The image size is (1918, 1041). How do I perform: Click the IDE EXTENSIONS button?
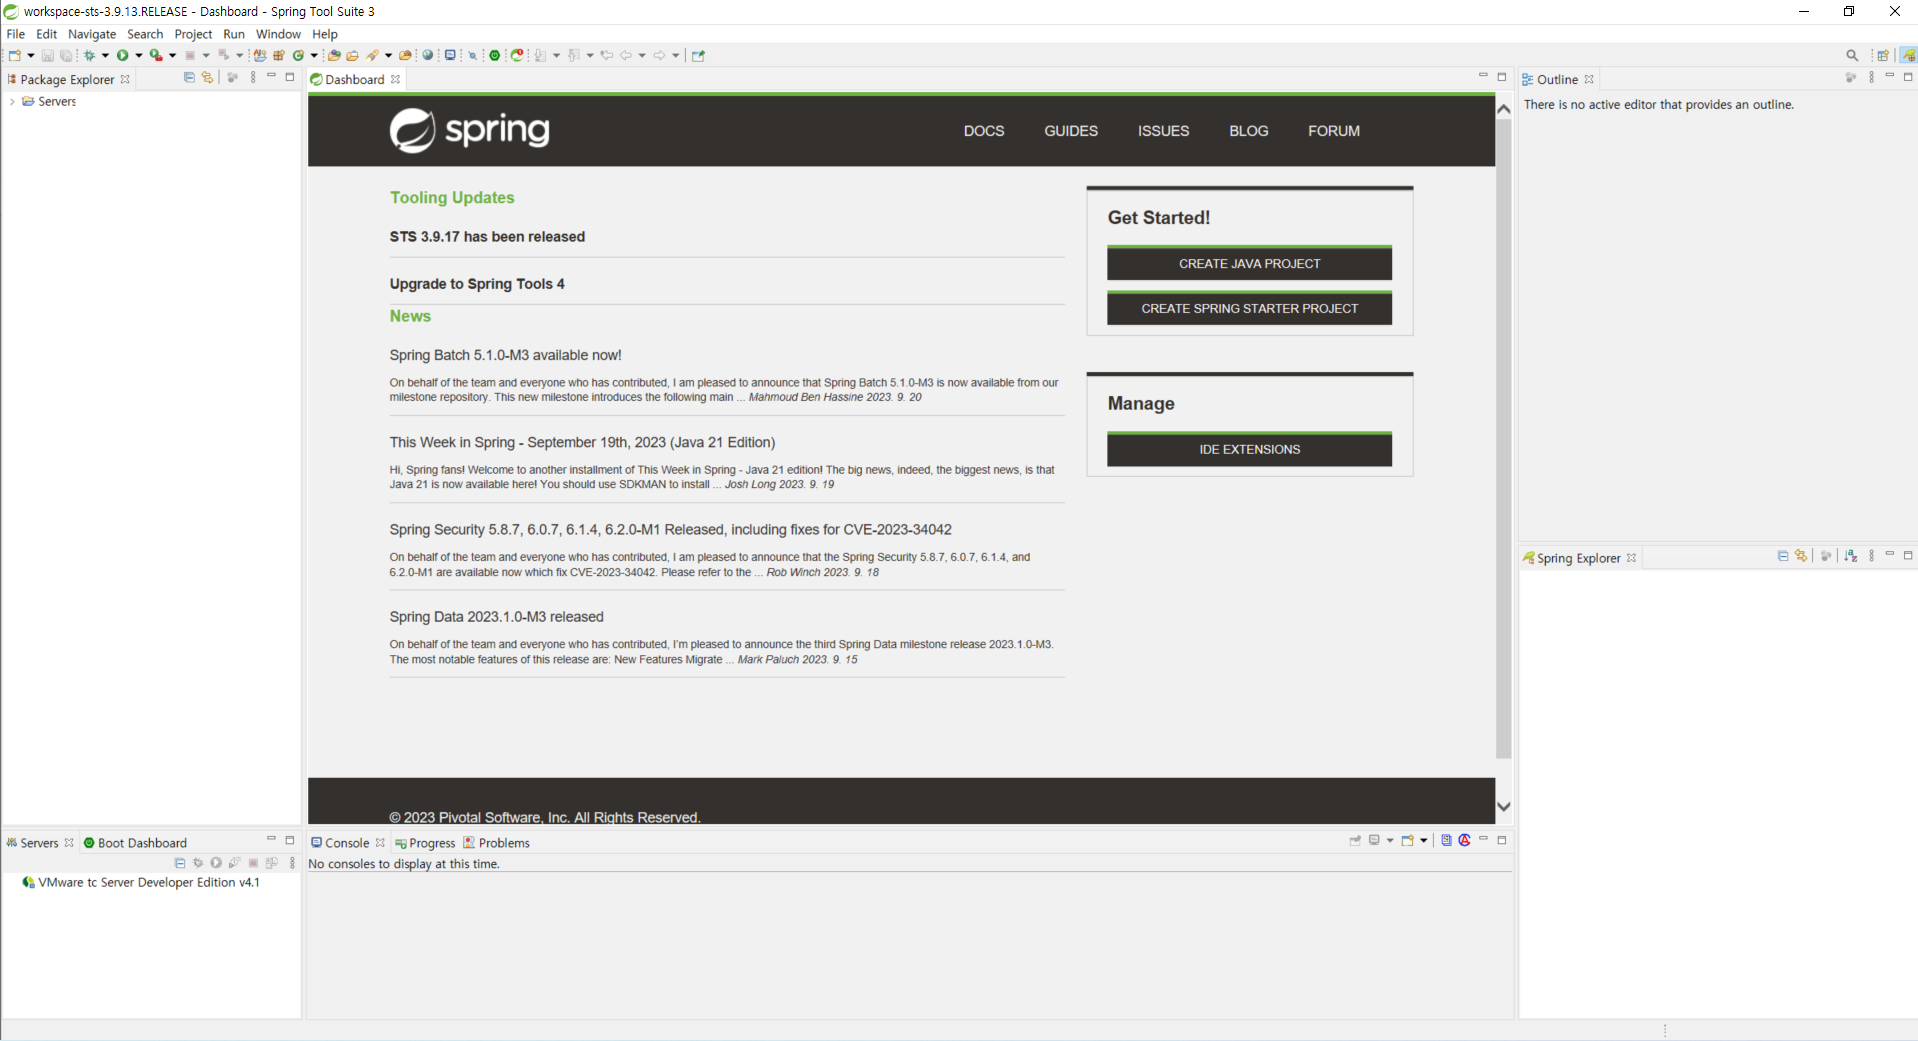(x=1249, y=449)
